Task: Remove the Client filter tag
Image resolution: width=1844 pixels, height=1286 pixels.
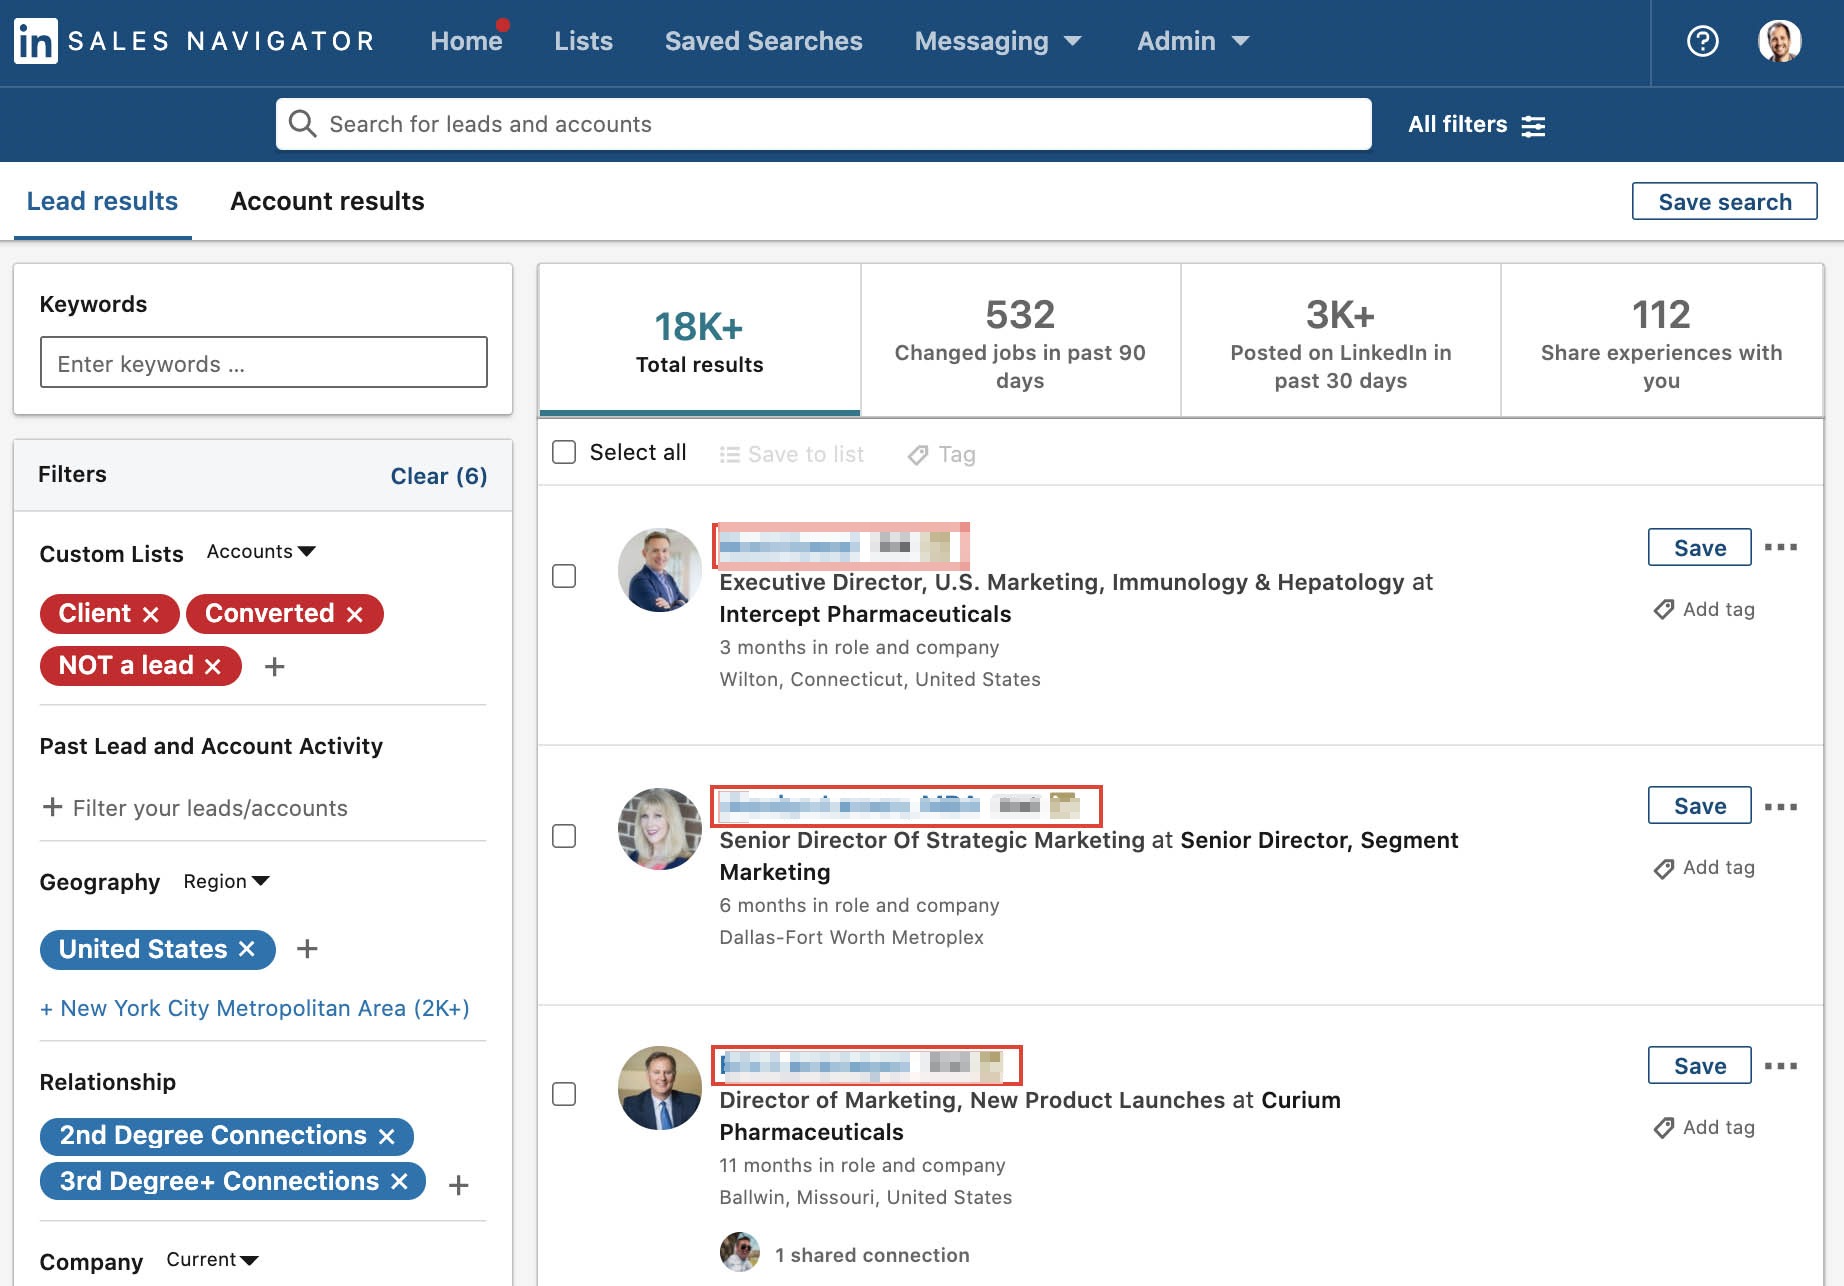Action: pos(151,614)
